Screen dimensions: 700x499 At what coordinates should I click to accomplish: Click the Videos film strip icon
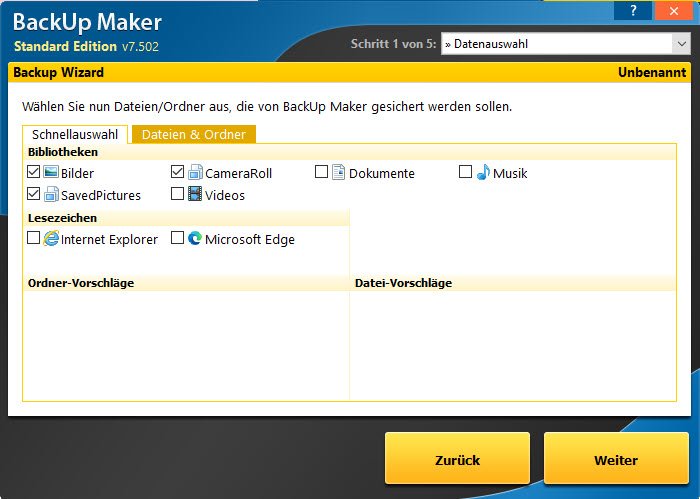click(x=195, y=194)
